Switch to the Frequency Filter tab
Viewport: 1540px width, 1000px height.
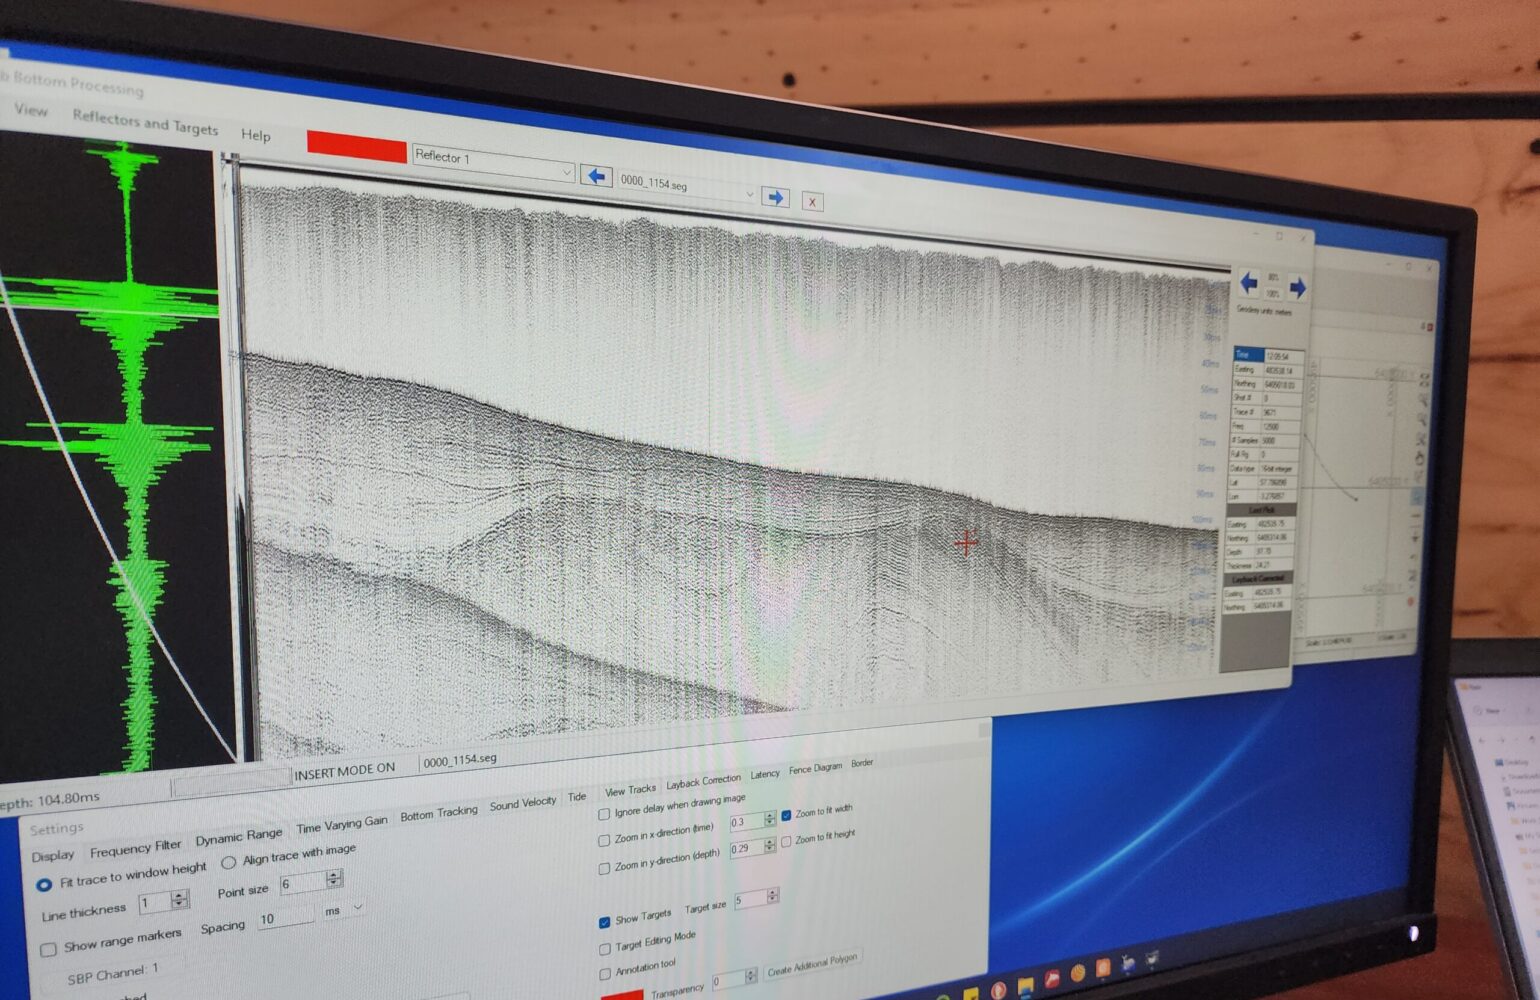[x=135, y=849]
